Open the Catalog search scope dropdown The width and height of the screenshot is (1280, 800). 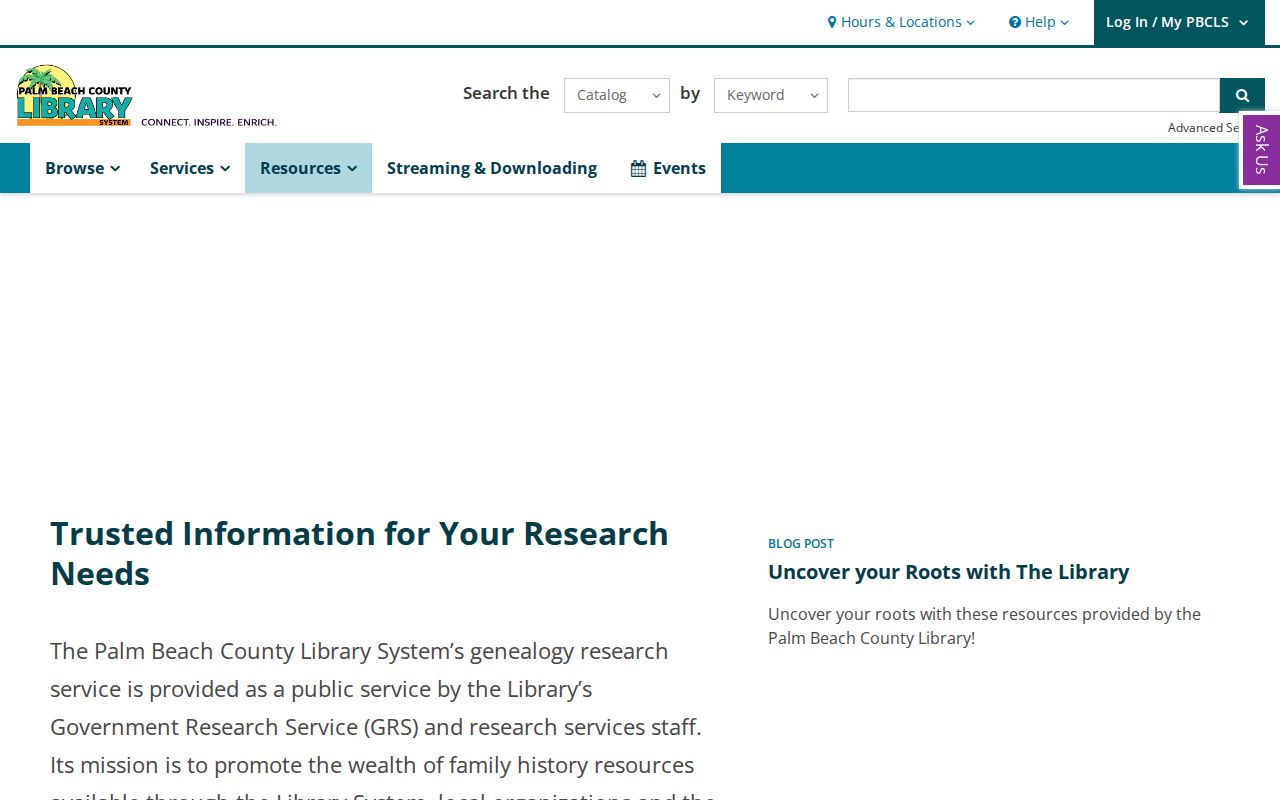coord(617,95)
